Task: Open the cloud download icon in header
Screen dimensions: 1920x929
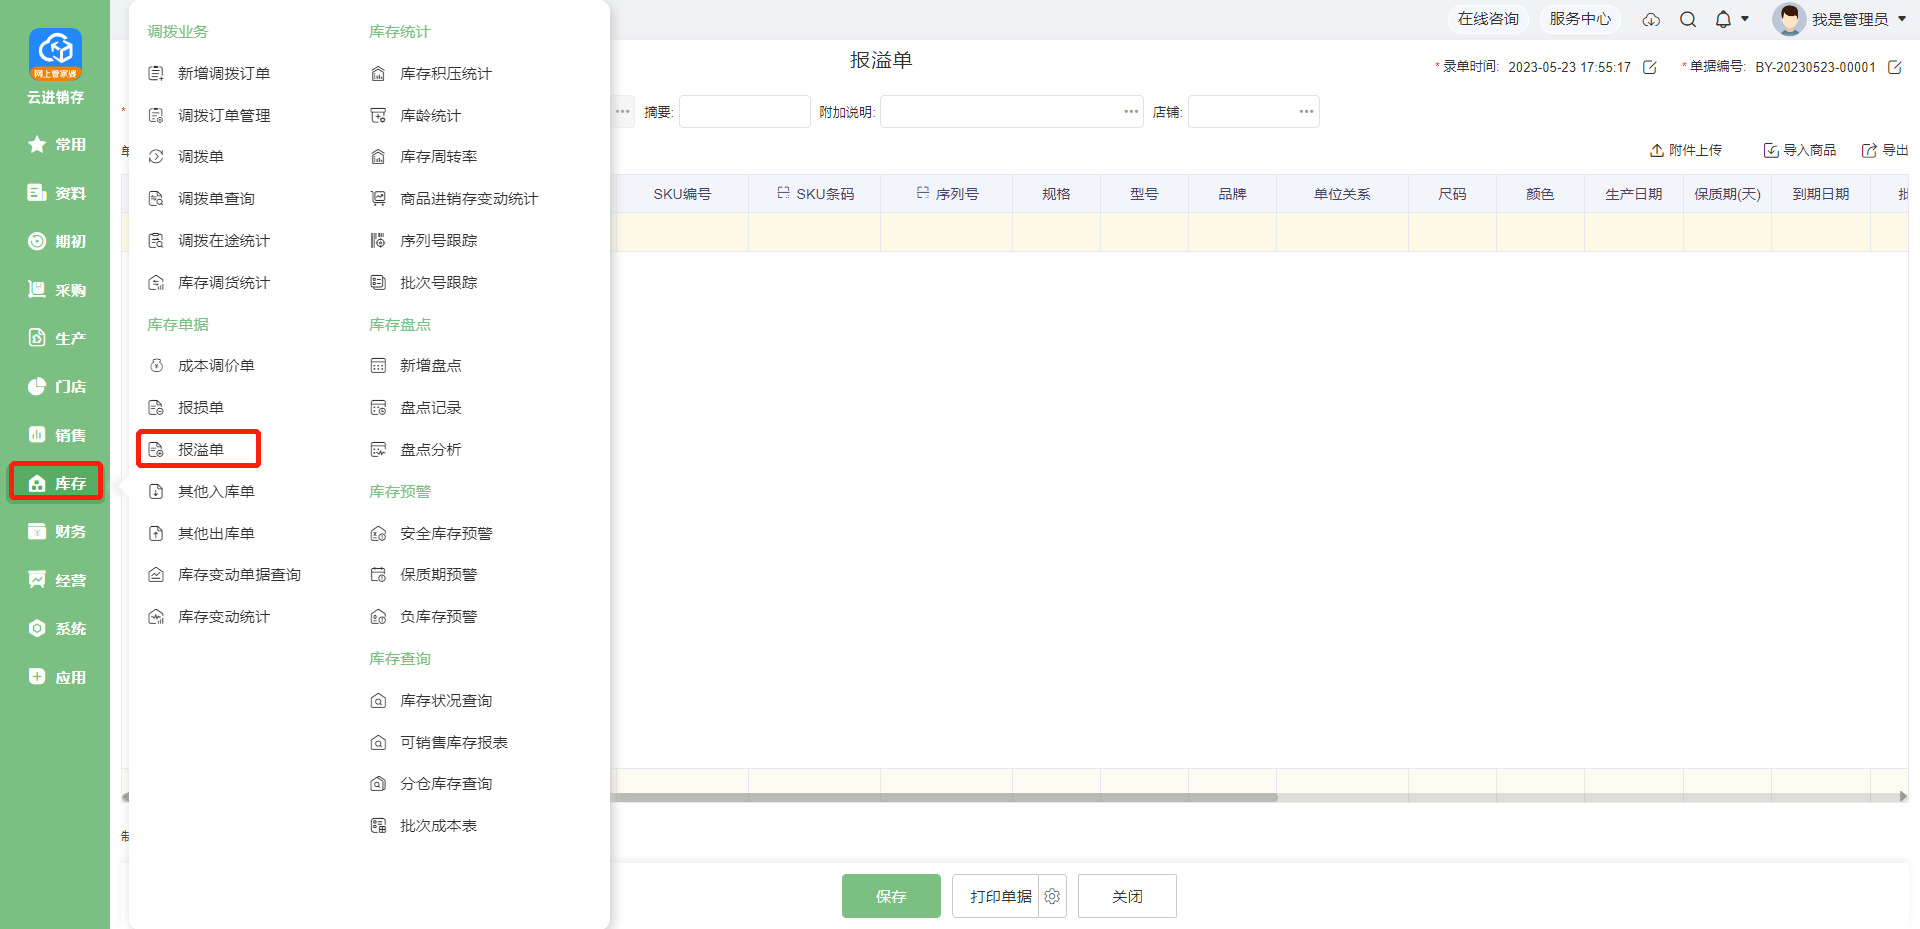Action: click(1651, 19)
